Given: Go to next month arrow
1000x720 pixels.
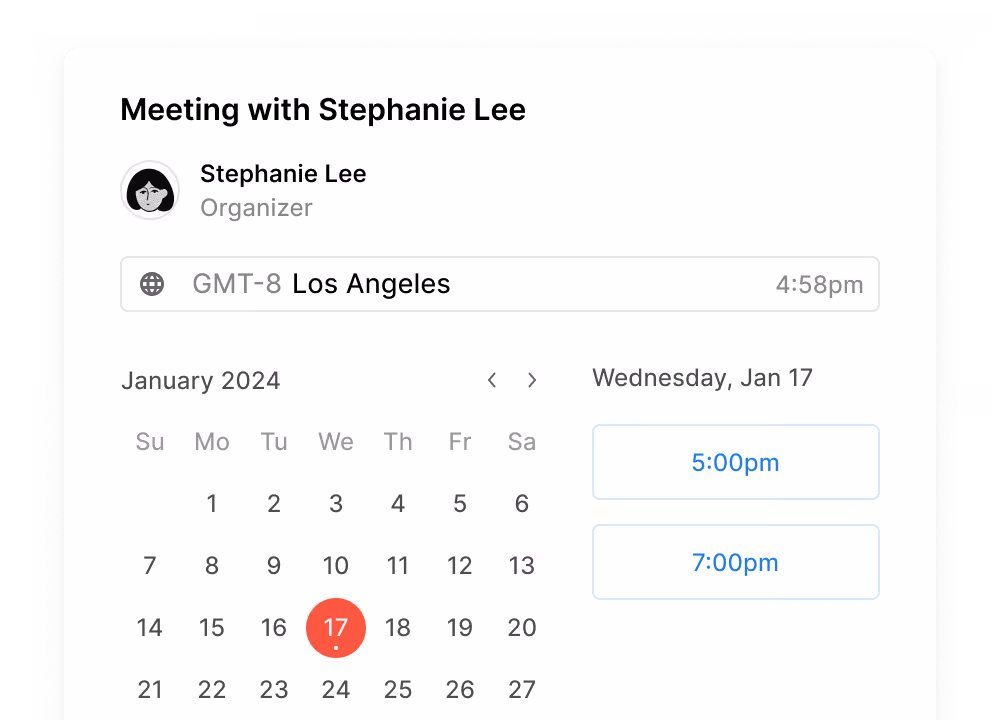Looking at the screenshot, I should [532, 380].
